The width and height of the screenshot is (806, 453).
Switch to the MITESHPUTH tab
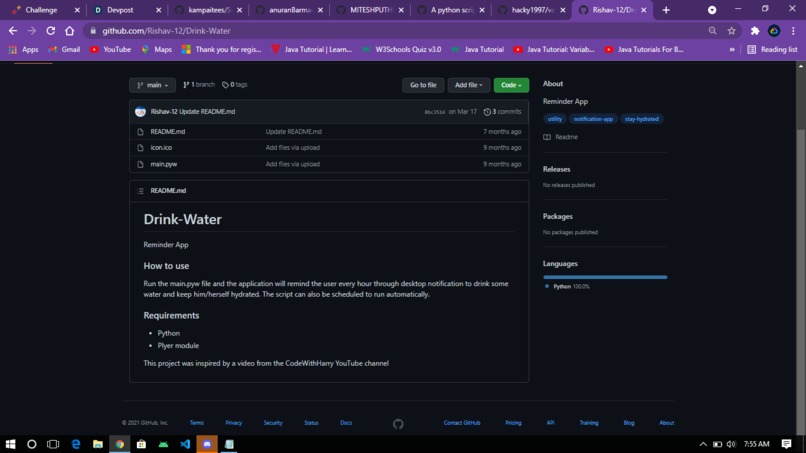point(370,10)
